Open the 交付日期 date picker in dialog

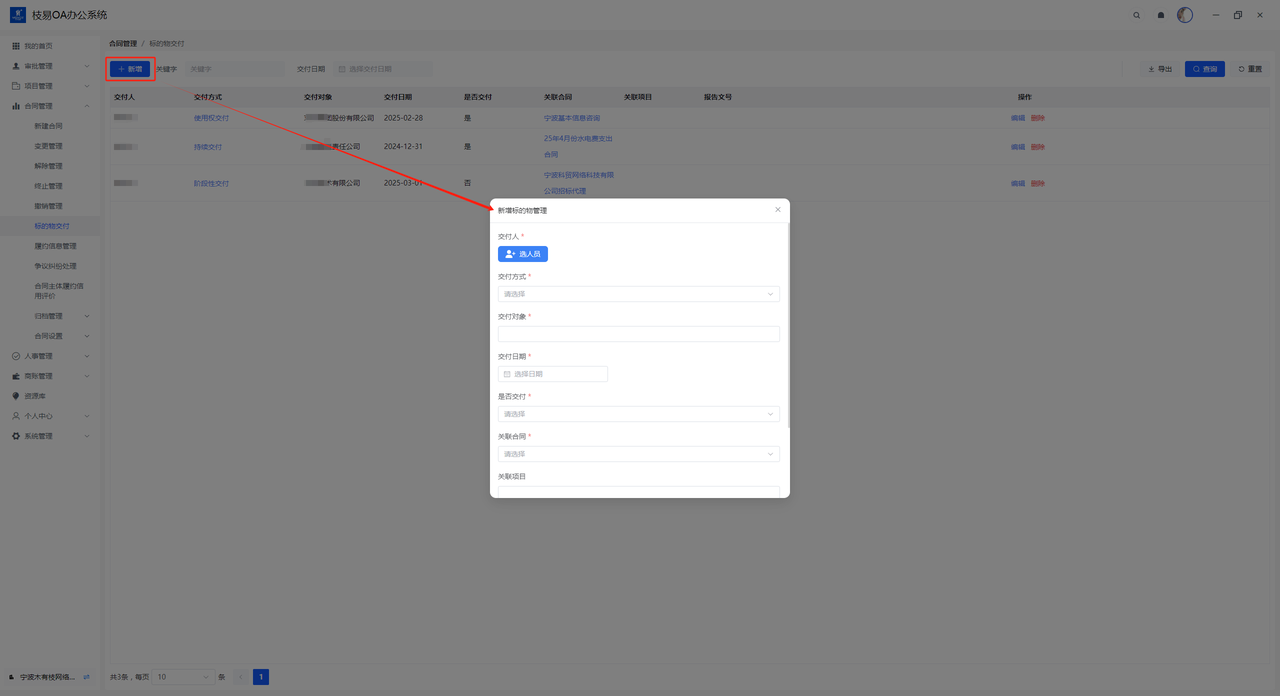(553, 374)
